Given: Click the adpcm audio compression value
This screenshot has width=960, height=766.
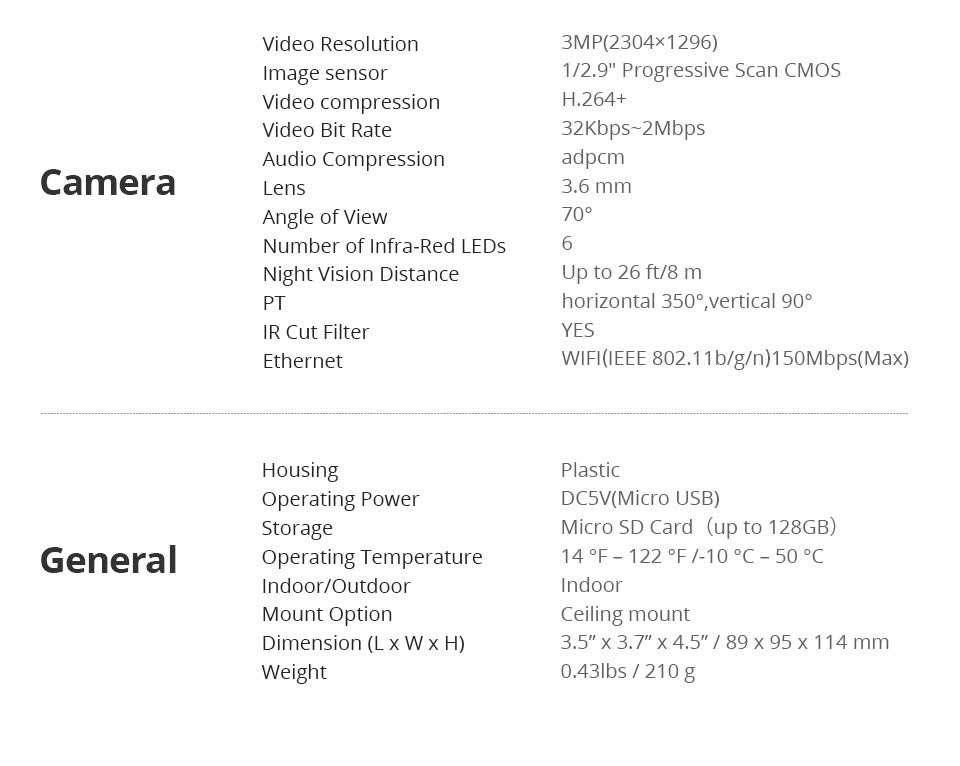Looking at the screenshot, I should pos(593,157).
